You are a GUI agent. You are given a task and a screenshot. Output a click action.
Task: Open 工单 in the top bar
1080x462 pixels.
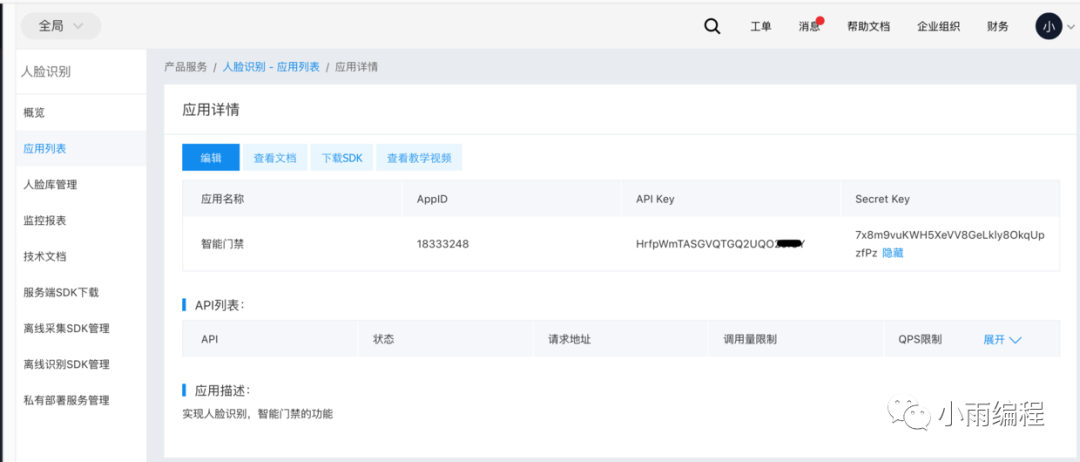(x=760, y=26)
